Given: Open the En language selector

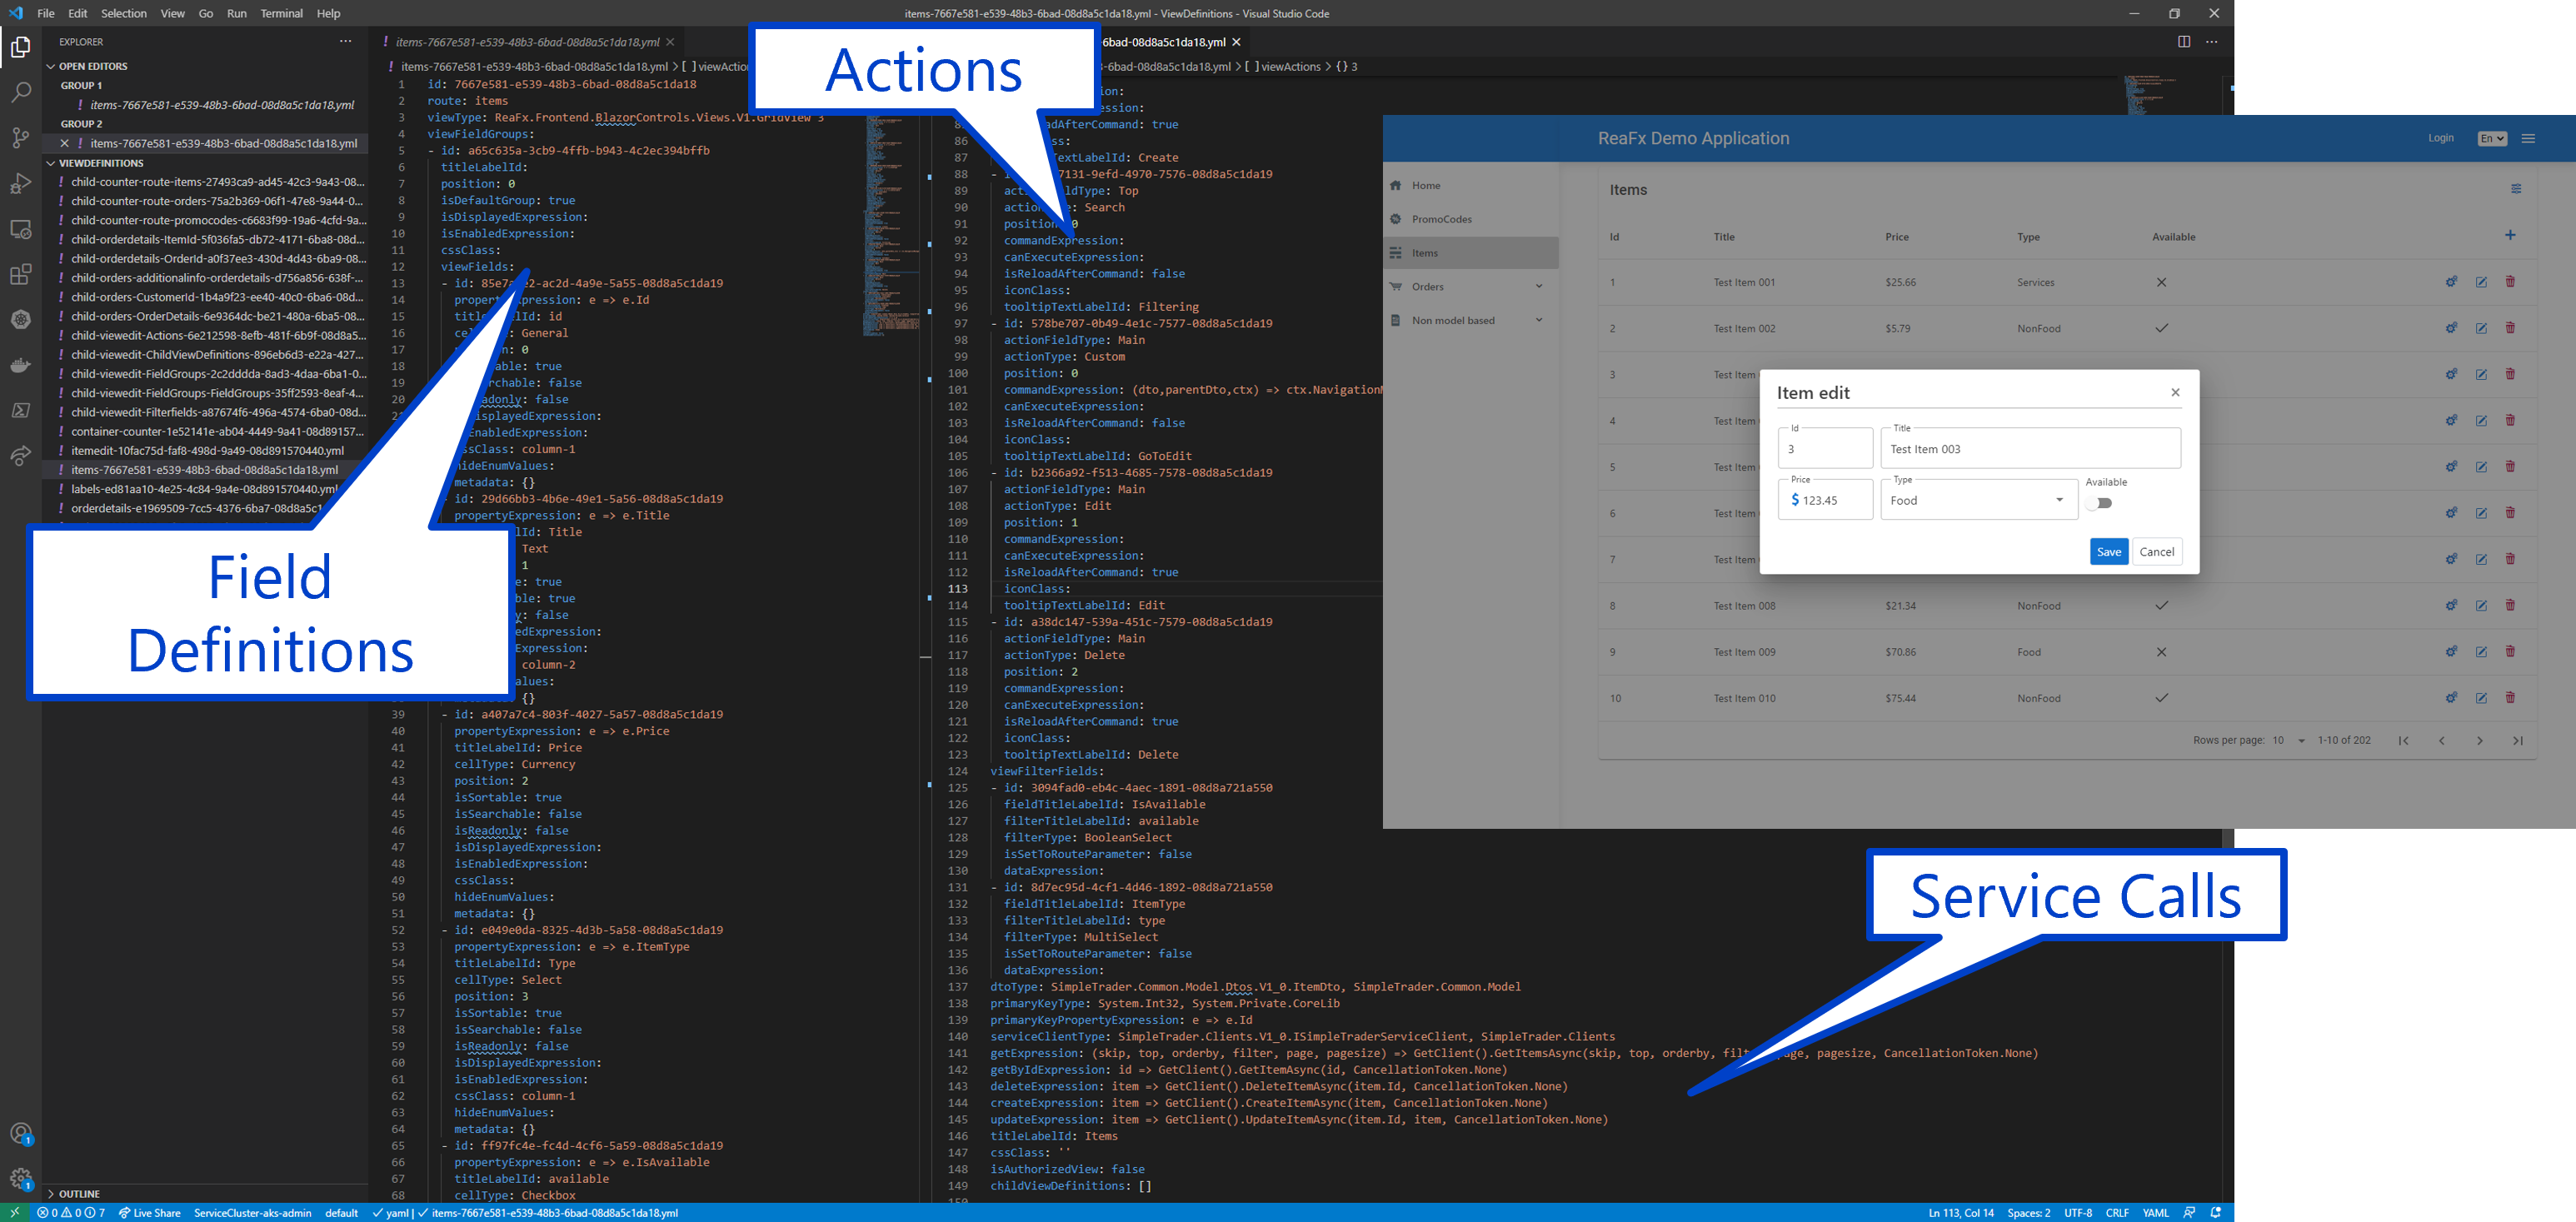Looking at the screenshot, I should tap(2492, 139).
